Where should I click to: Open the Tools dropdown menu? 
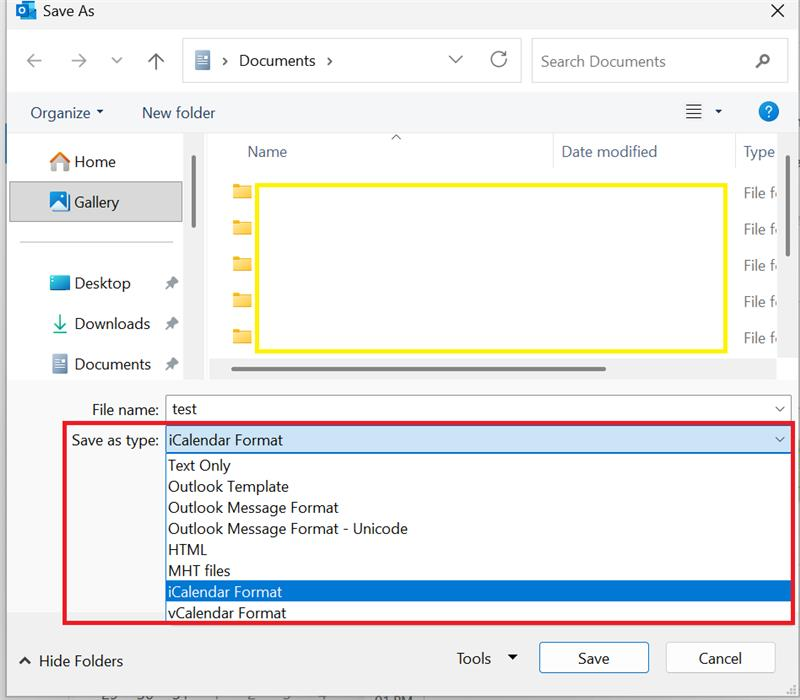(487, 658)
